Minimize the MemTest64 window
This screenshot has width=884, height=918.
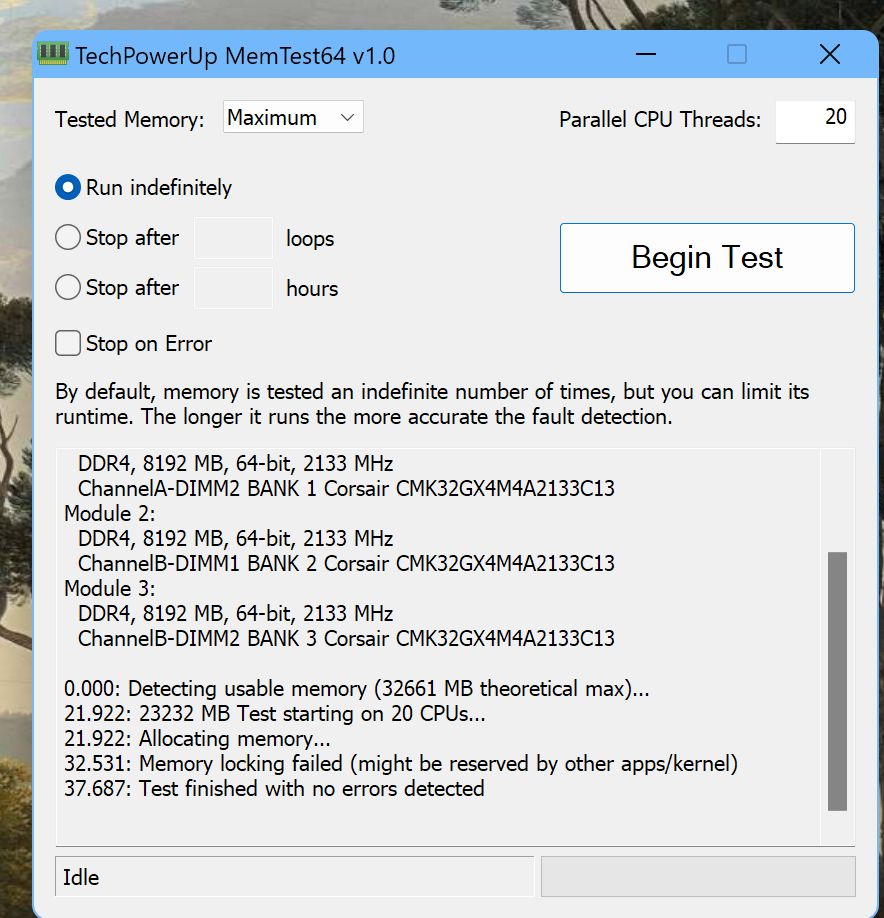tap(646, 54)
